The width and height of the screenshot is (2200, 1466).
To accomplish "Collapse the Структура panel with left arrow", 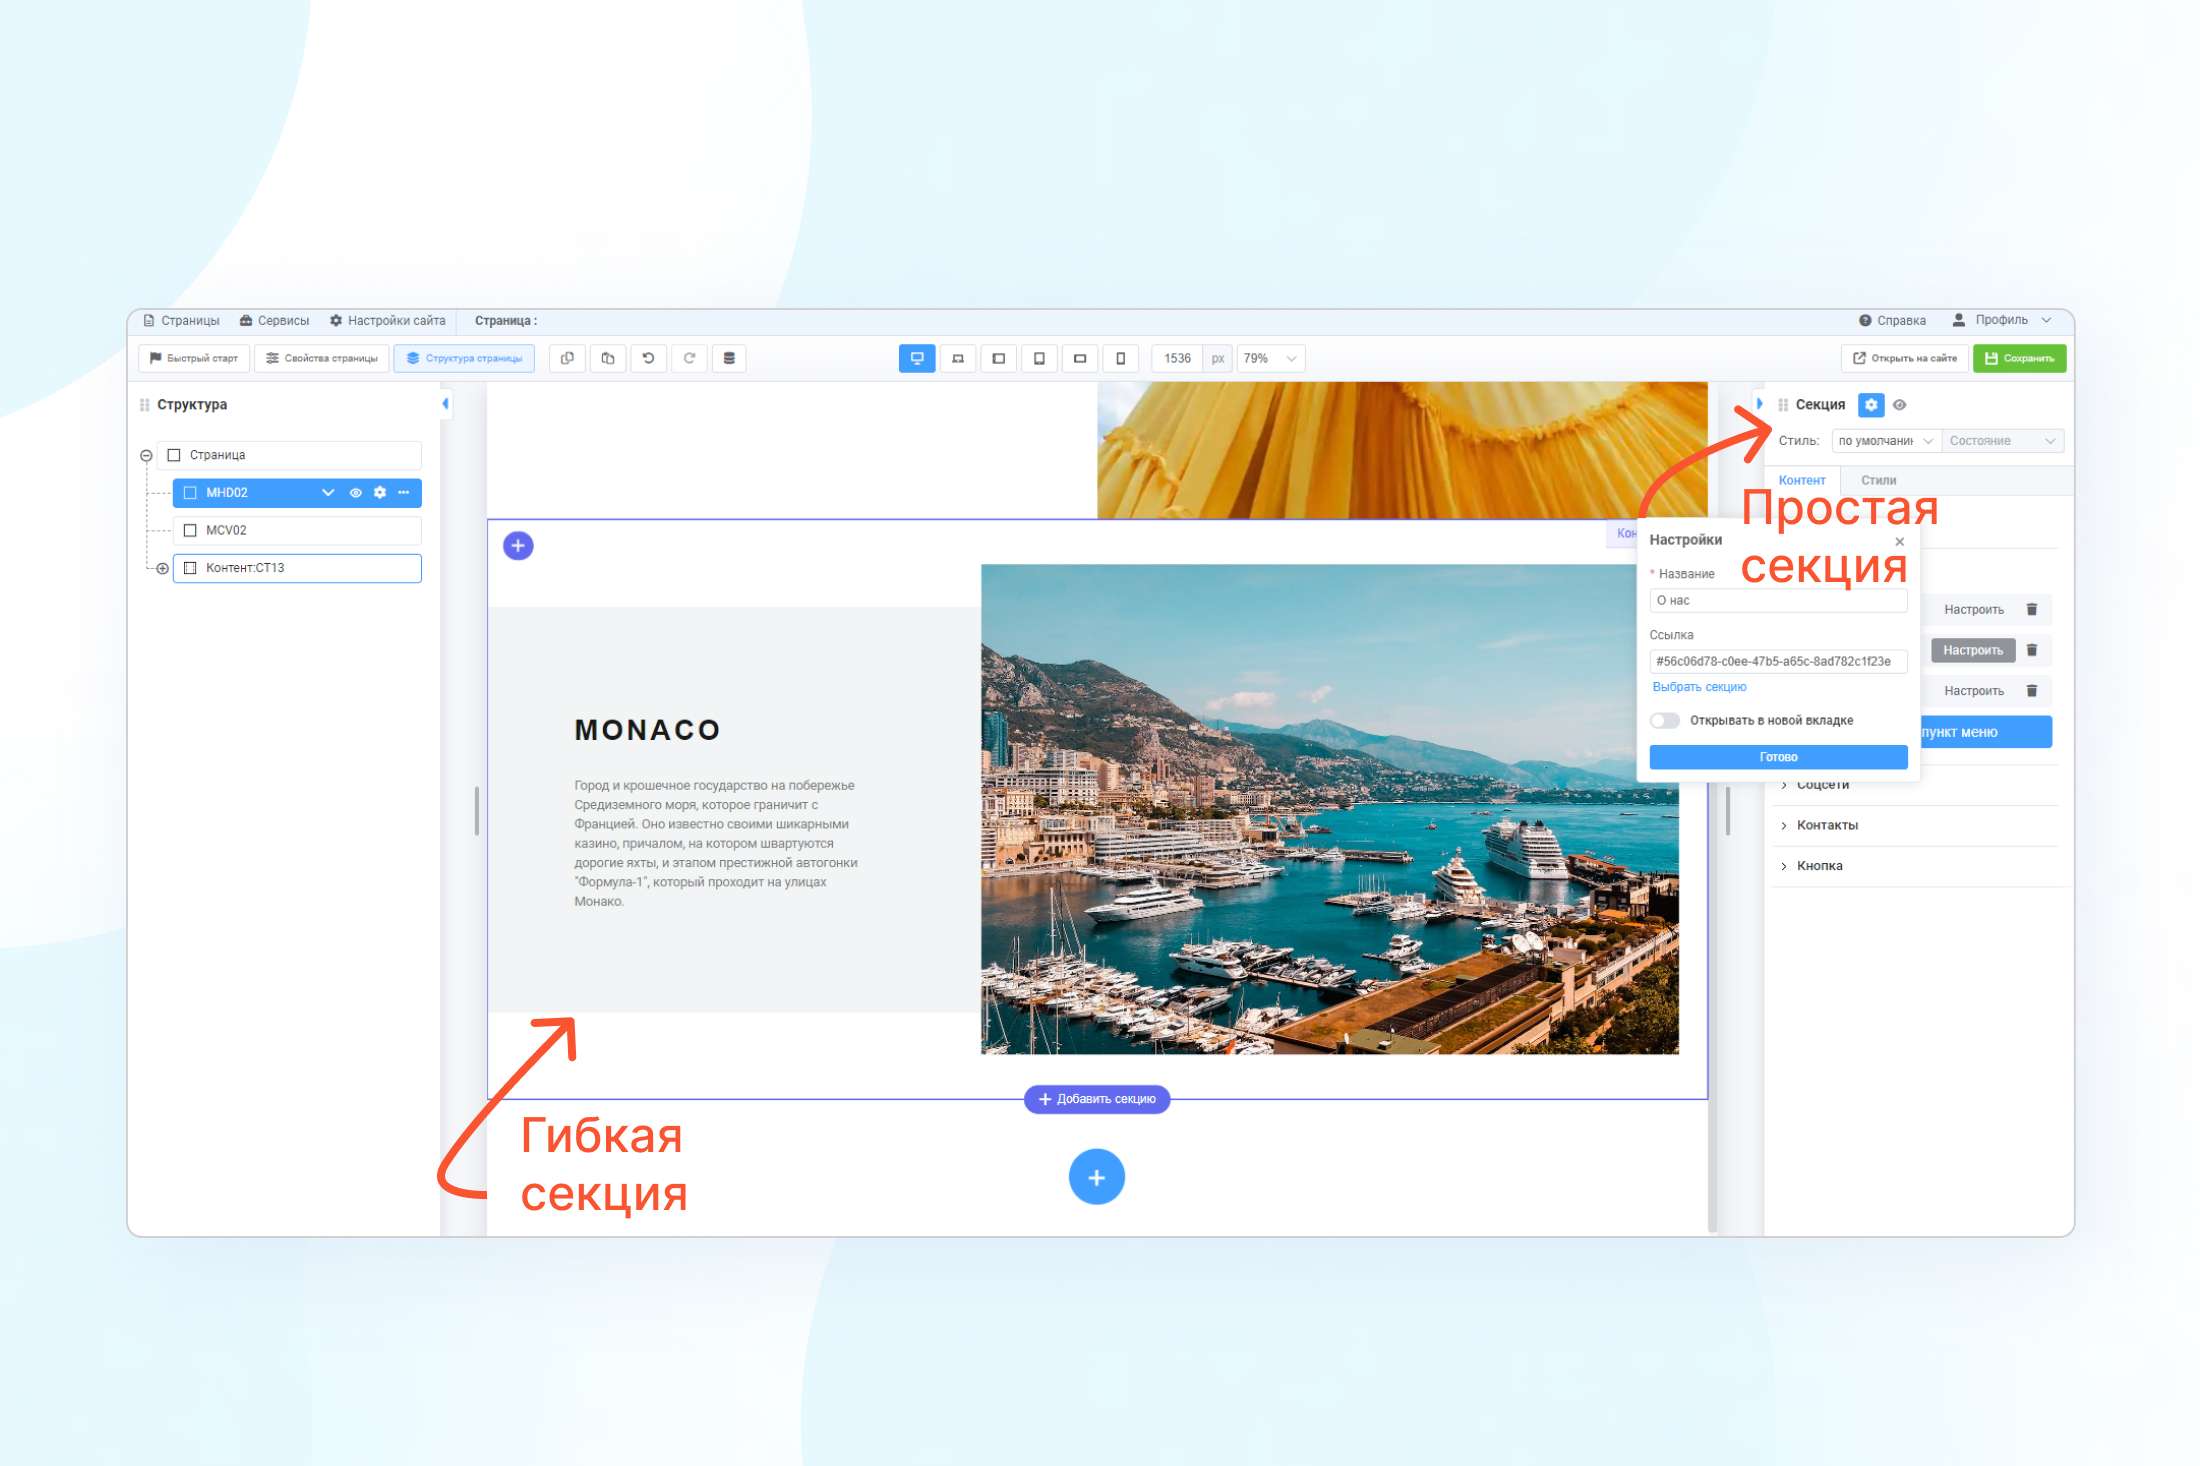I will [x=445, y=404].
